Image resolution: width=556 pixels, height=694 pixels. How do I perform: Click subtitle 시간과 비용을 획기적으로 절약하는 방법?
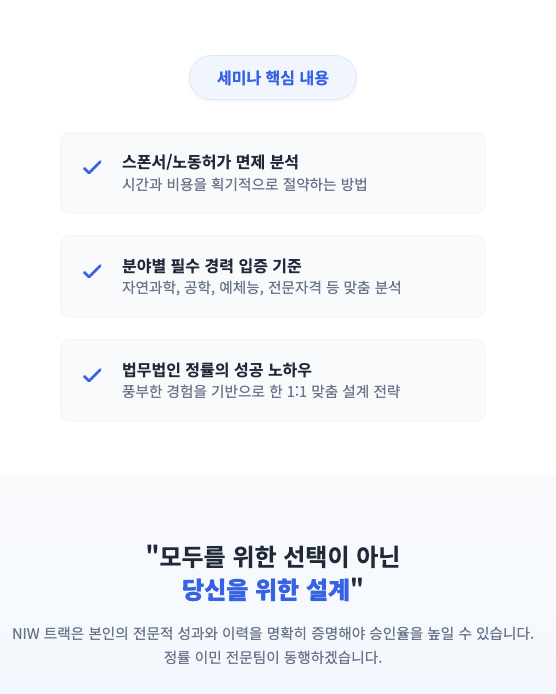[x=245, y=184]
